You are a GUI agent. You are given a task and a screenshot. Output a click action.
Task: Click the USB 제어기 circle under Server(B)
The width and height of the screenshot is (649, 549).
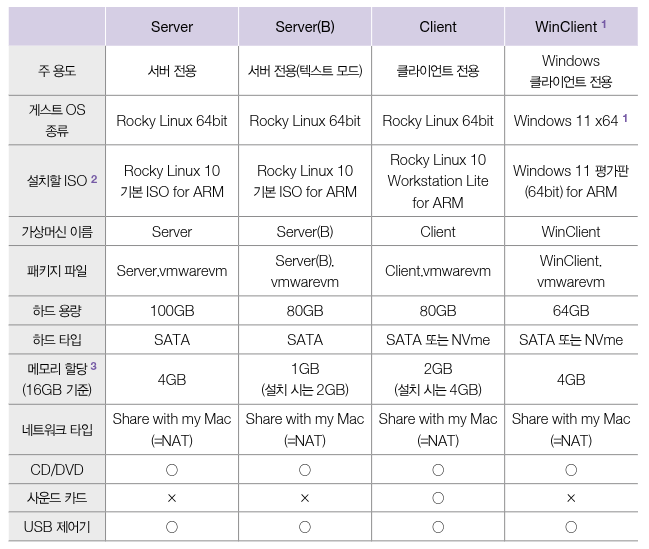tap(305, 527)
